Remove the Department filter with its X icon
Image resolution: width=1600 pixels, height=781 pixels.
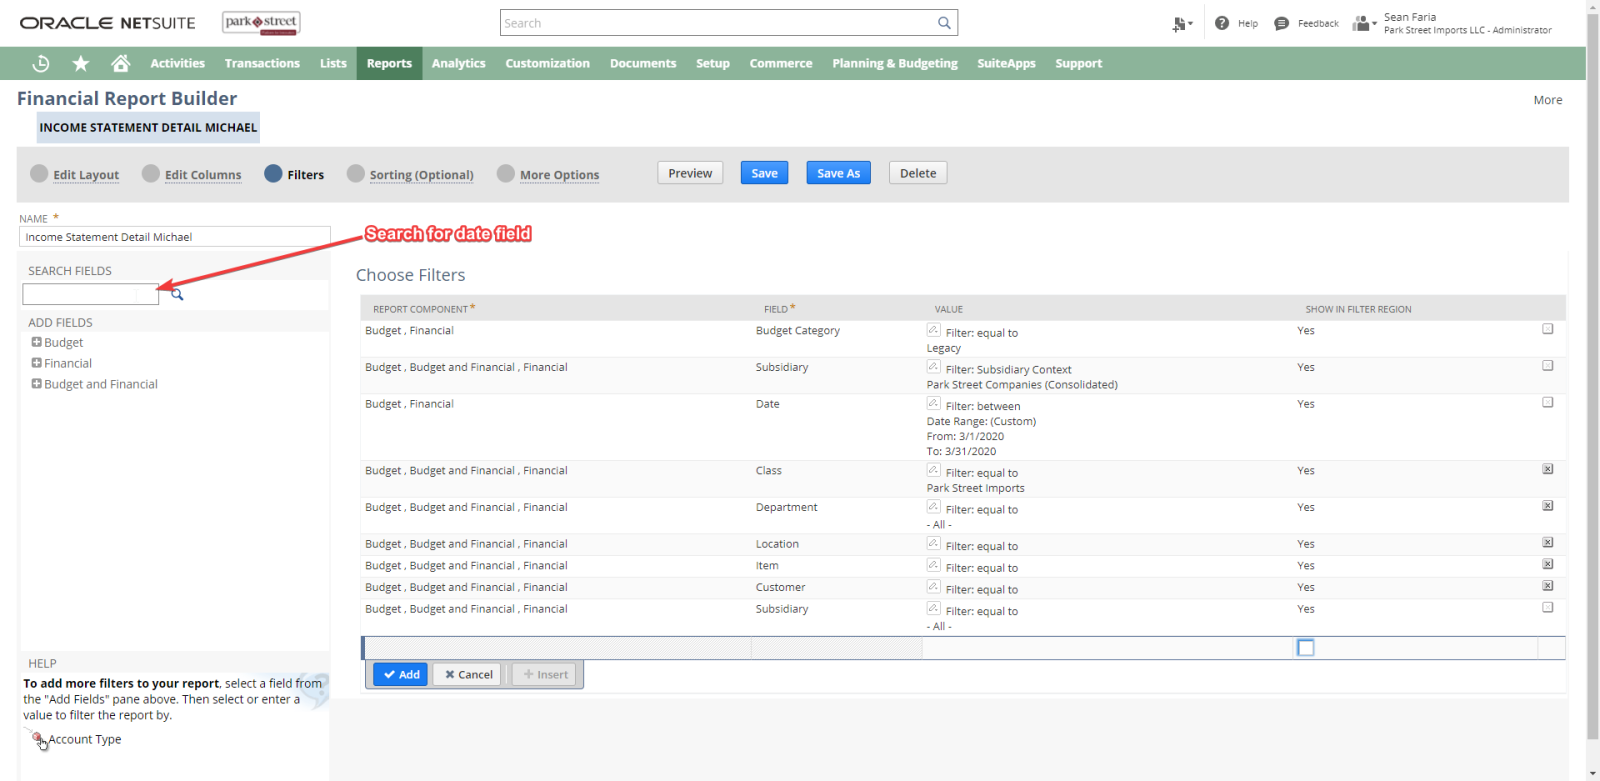pos(1547,506)
